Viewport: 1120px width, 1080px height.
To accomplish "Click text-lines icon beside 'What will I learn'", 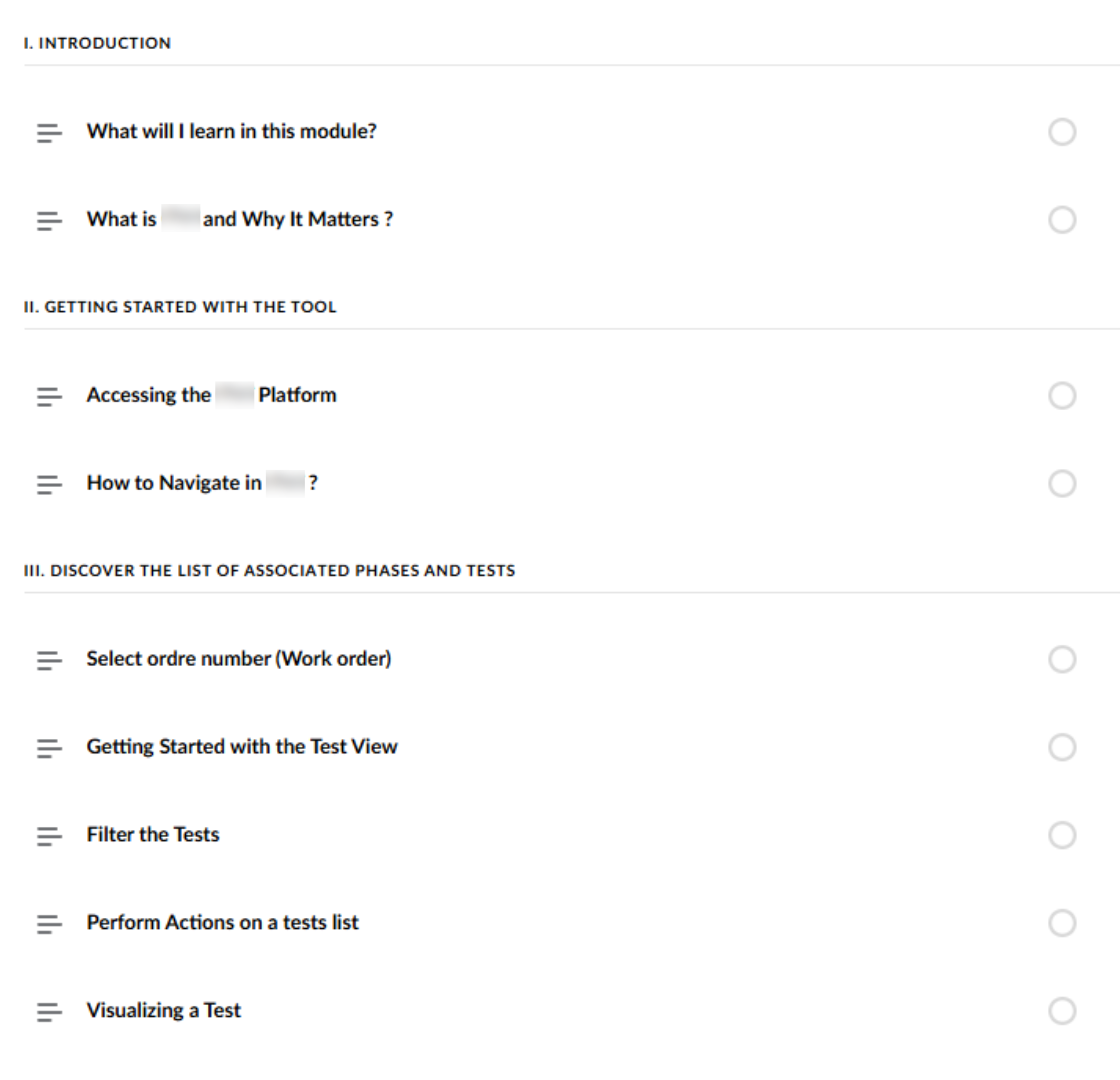I will tap(49, 132).
